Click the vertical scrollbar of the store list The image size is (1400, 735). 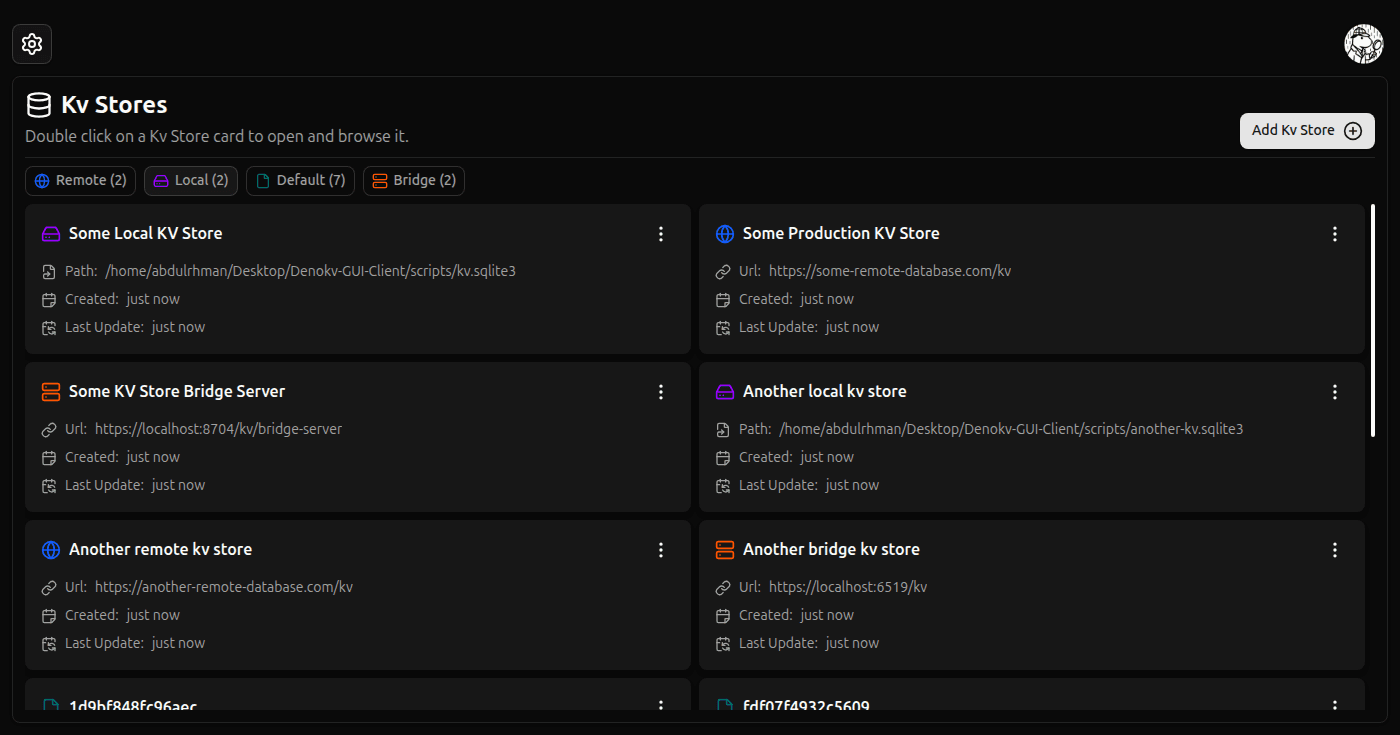1373,320
